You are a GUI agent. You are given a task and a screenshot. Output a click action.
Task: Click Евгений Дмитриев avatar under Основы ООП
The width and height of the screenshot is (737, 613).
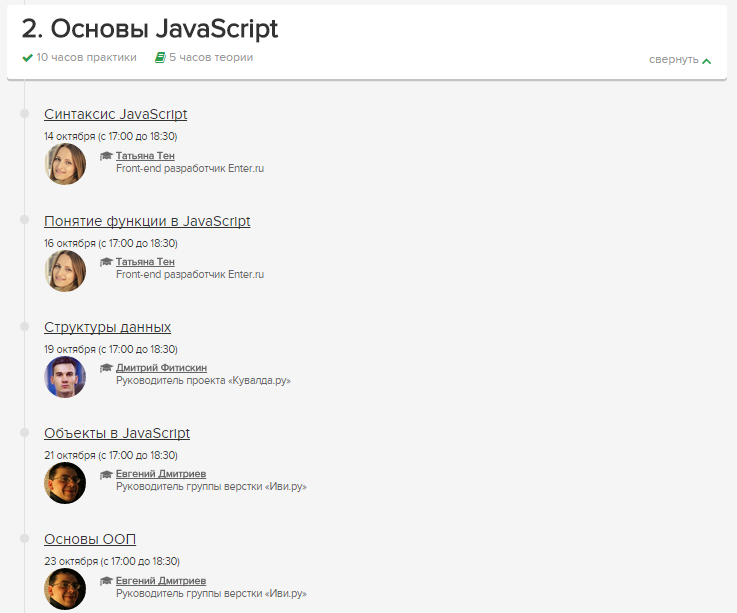point(65,589)
